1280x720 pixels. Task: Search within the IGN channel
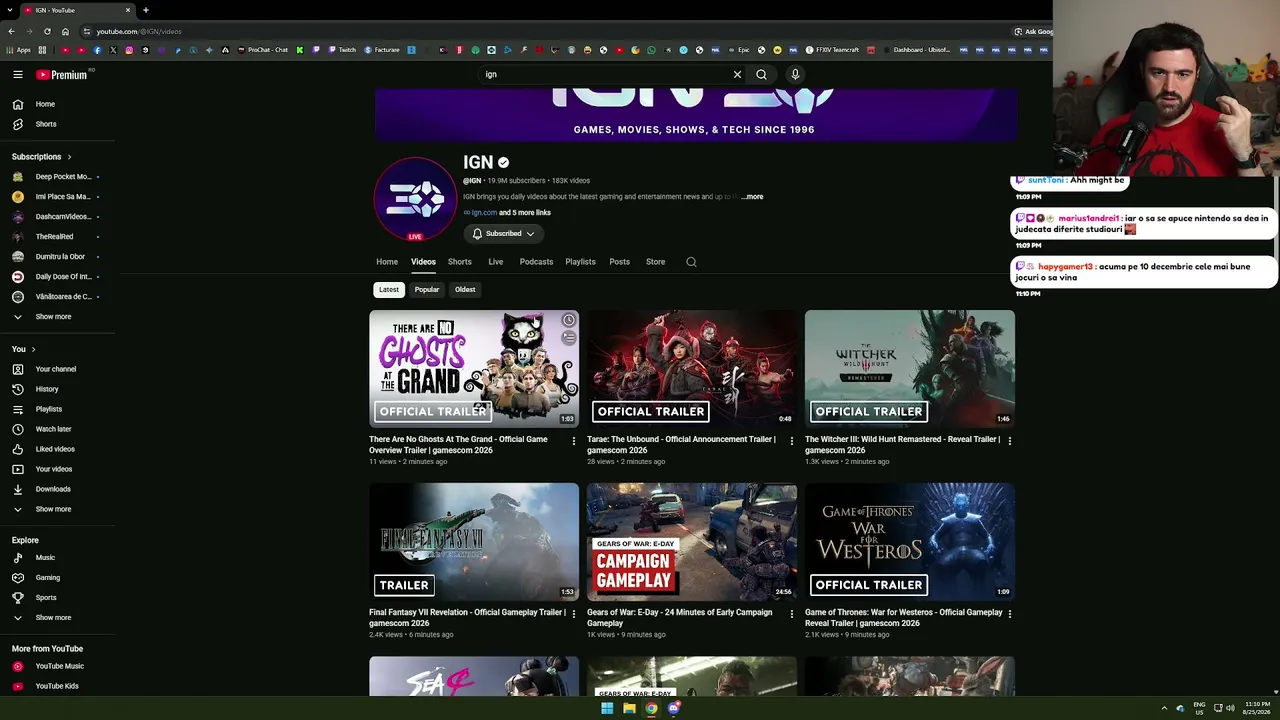(x=691, y=262)
